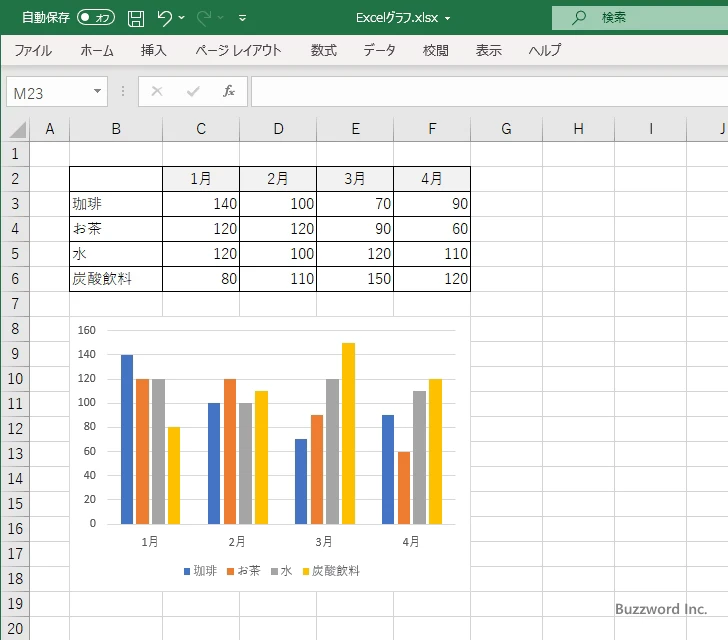Click the 水 legend entry in chart
This screenshot has height=640, width=728.
282,571
